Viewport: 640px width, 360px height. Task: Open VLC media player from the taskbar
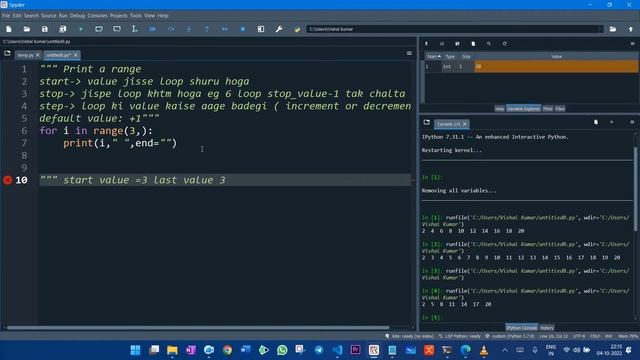coord(484,350)
